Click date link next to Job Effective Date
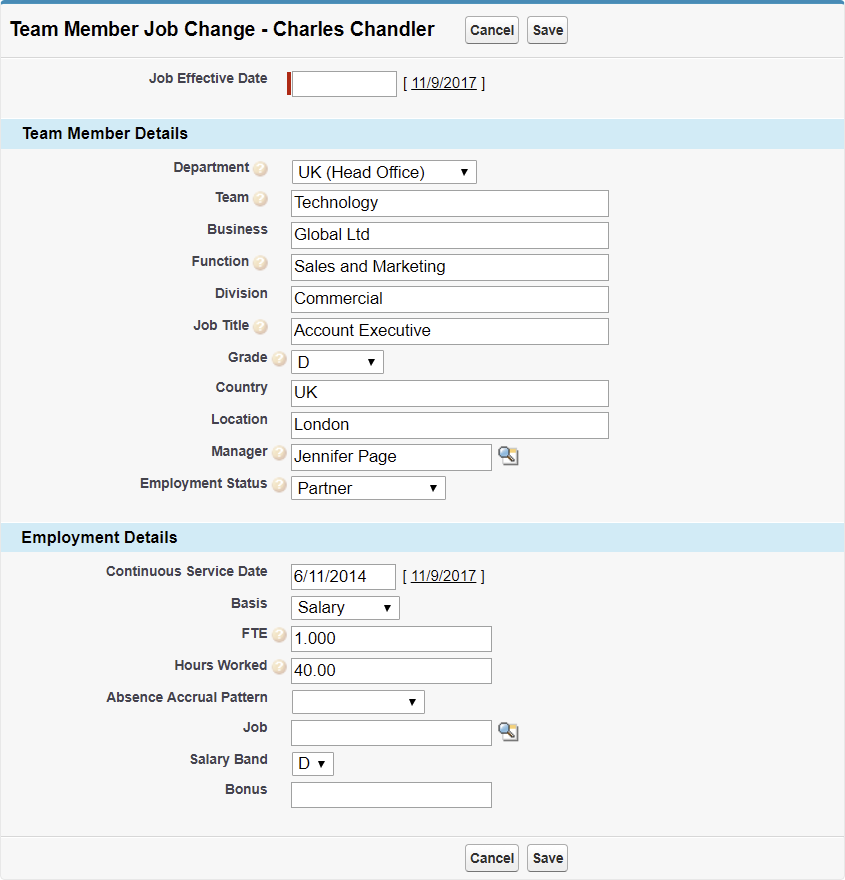This screenshot has width=845, height=880. (x=444, y=84)
